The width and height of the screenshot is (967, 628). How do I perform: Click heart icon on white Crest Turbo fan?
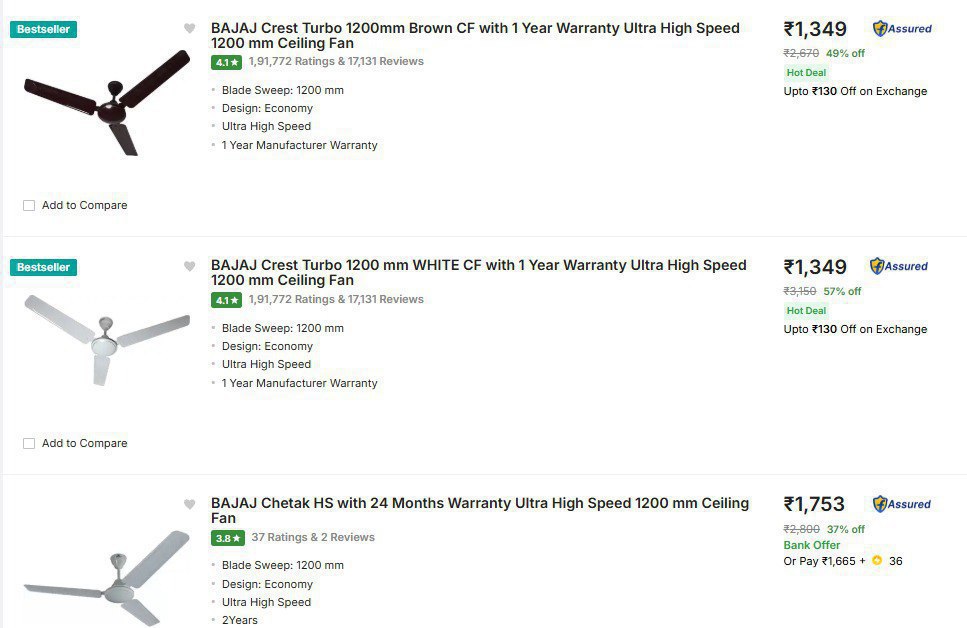pos(189,266)
